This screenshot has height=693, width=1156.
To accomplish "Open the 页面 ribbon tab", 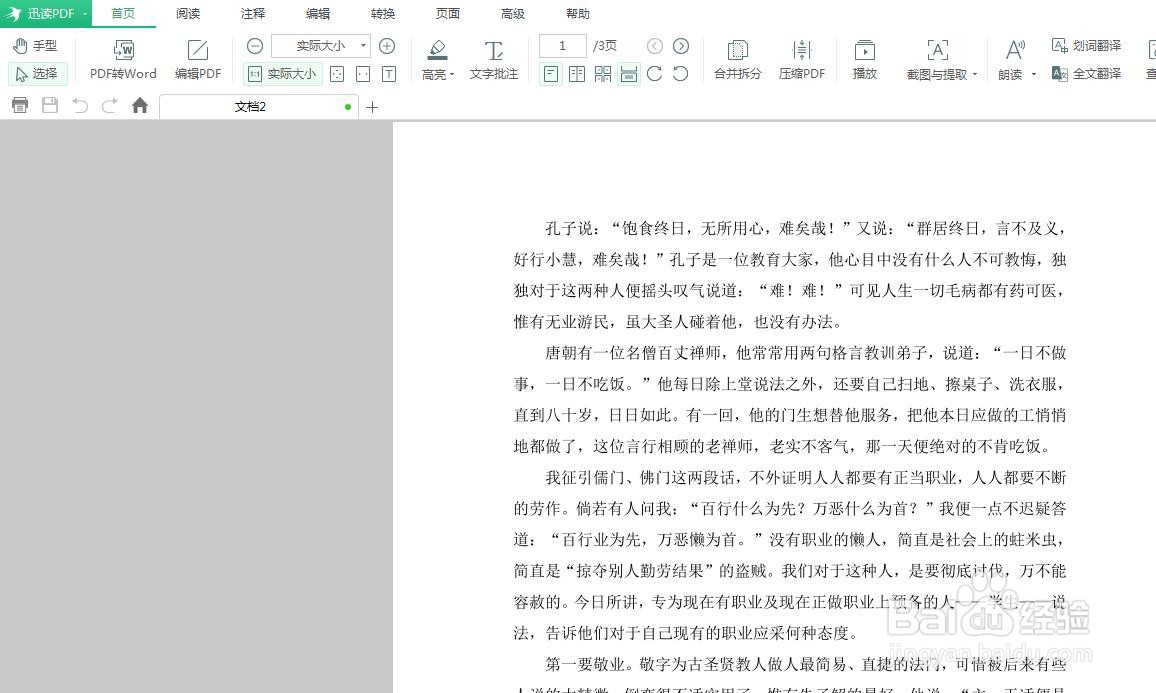I will coord(448,14).
